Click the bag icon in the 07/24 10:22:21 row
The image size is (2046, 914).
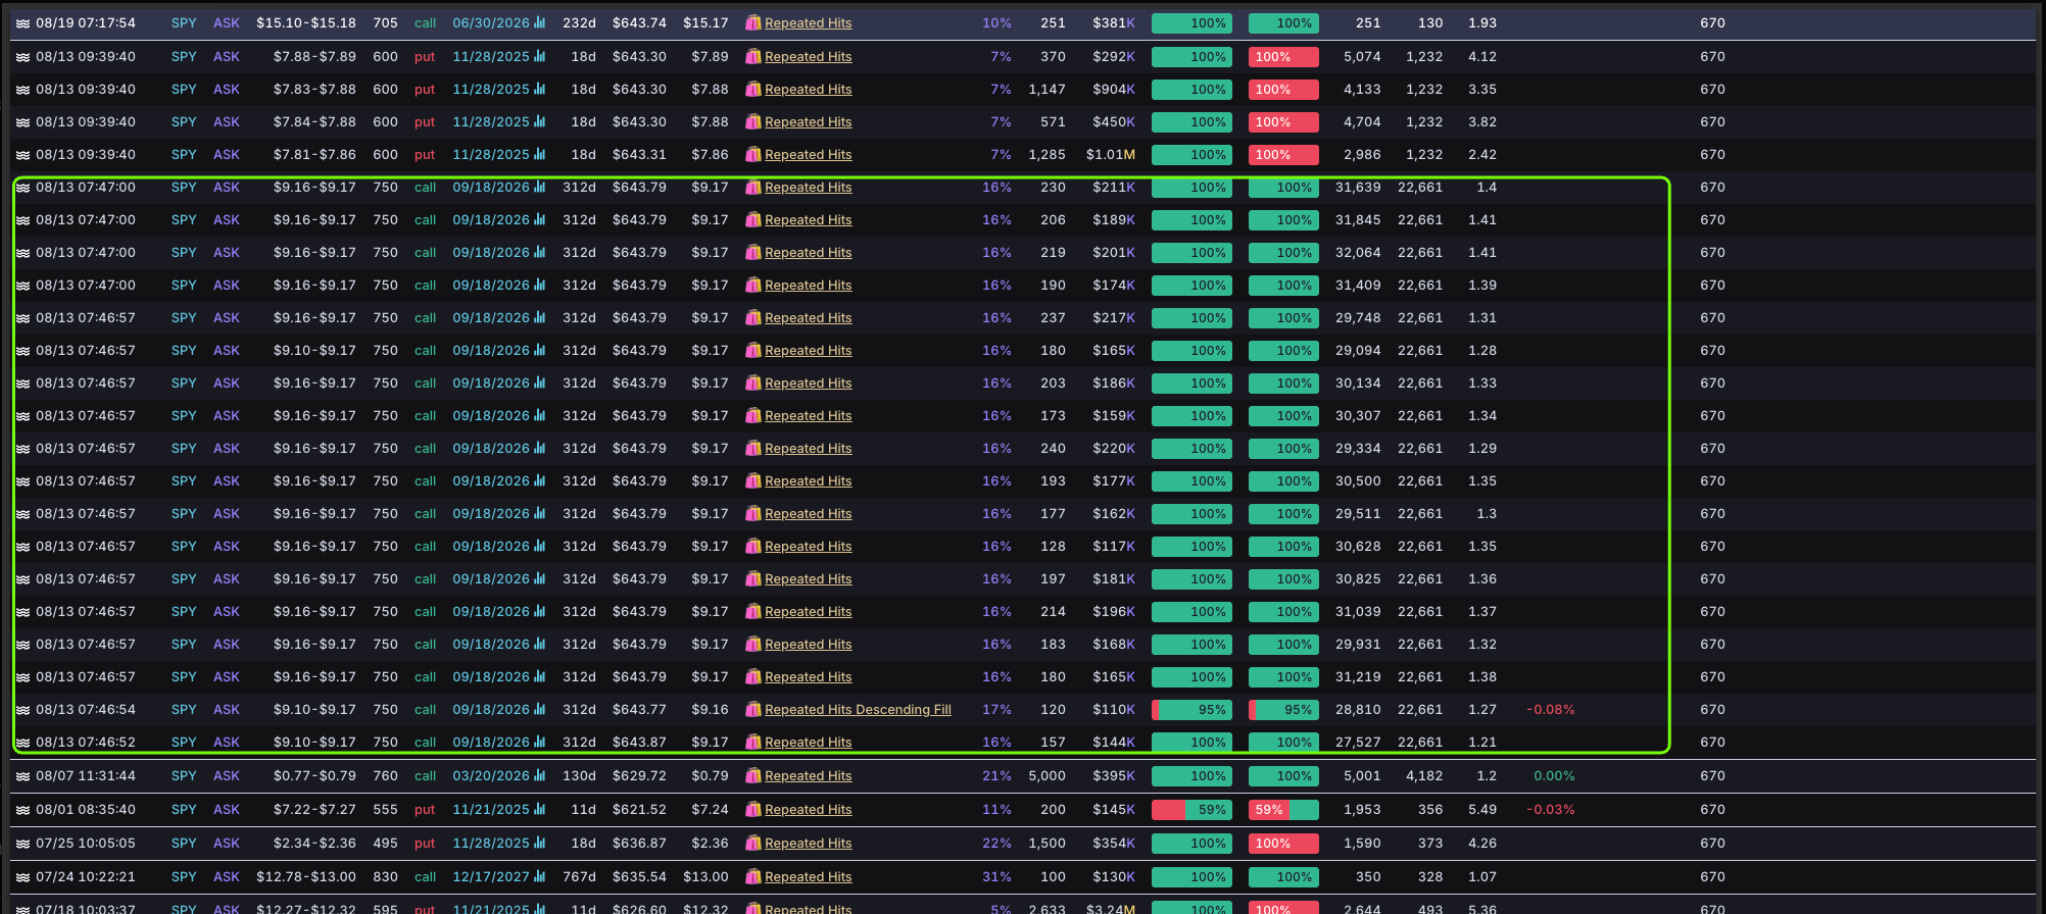pos(753,877)
